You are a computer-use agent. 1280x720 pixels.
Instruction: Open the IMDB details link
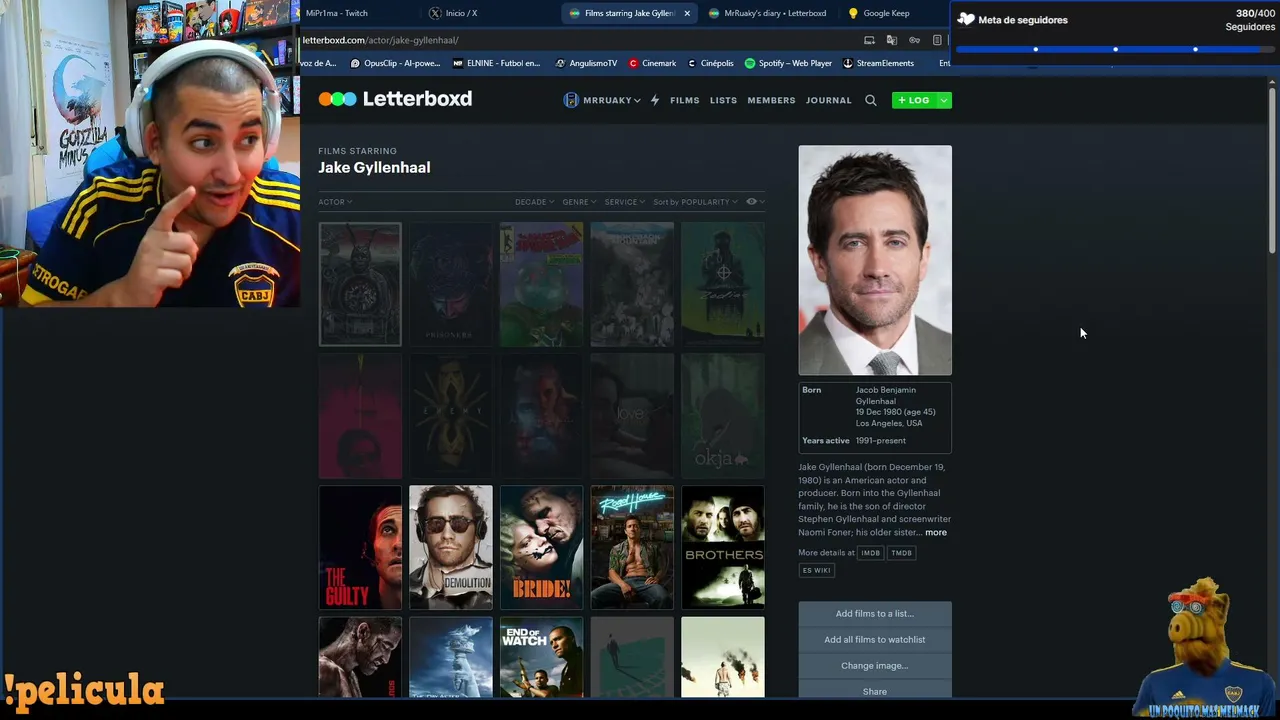(871, 553)
